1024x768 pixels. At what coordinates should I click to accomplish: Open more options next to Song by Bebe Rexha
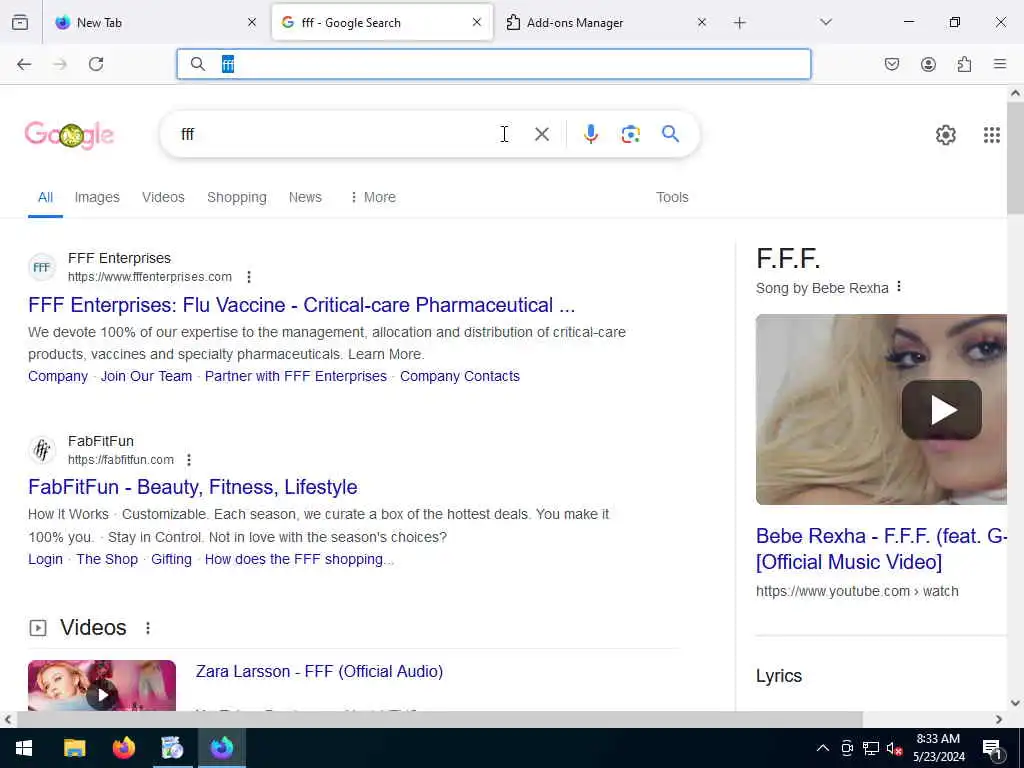(899, 286)
